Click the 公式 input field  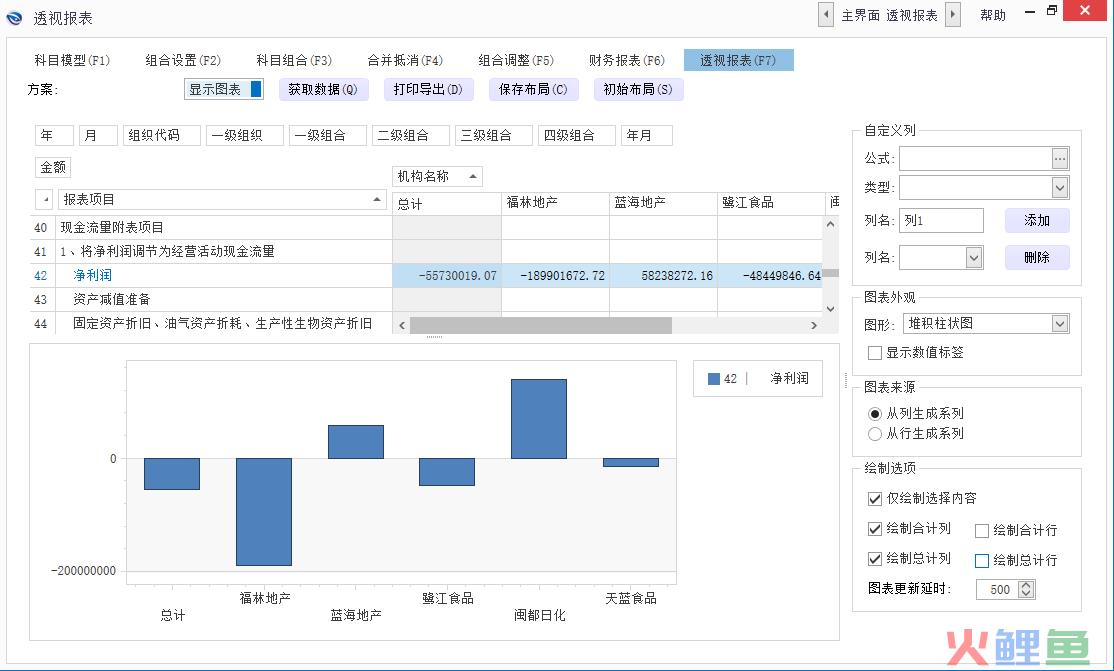coord(975,159)
